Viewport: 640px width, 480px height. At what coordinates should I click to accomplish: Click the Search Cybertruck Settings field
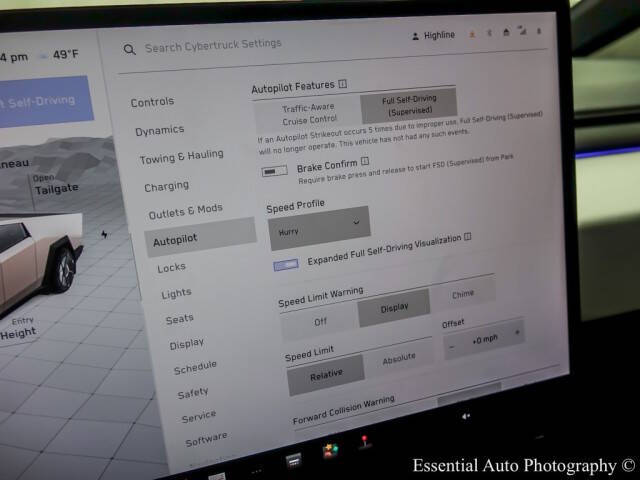213,46
